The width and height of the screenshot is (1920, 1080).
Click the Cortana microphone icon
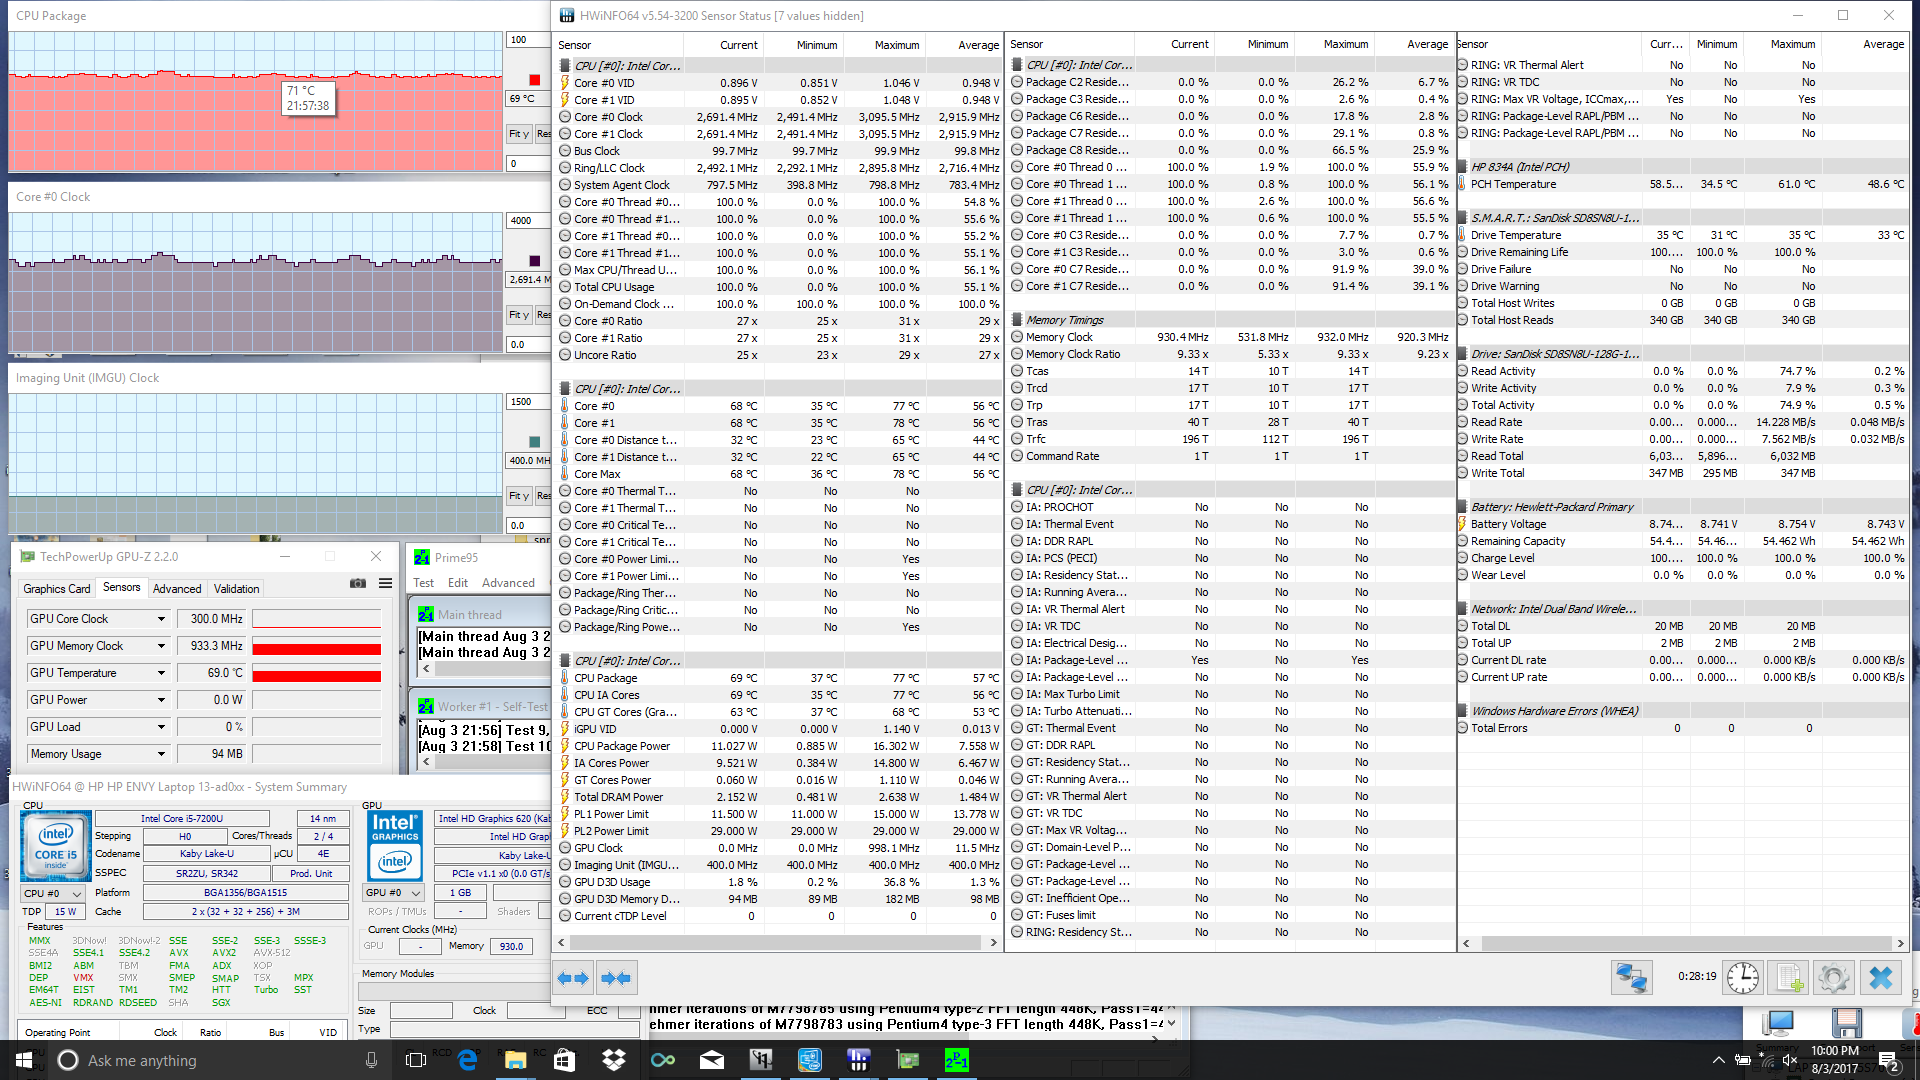pyautogui.click(x=371, y=1060)
